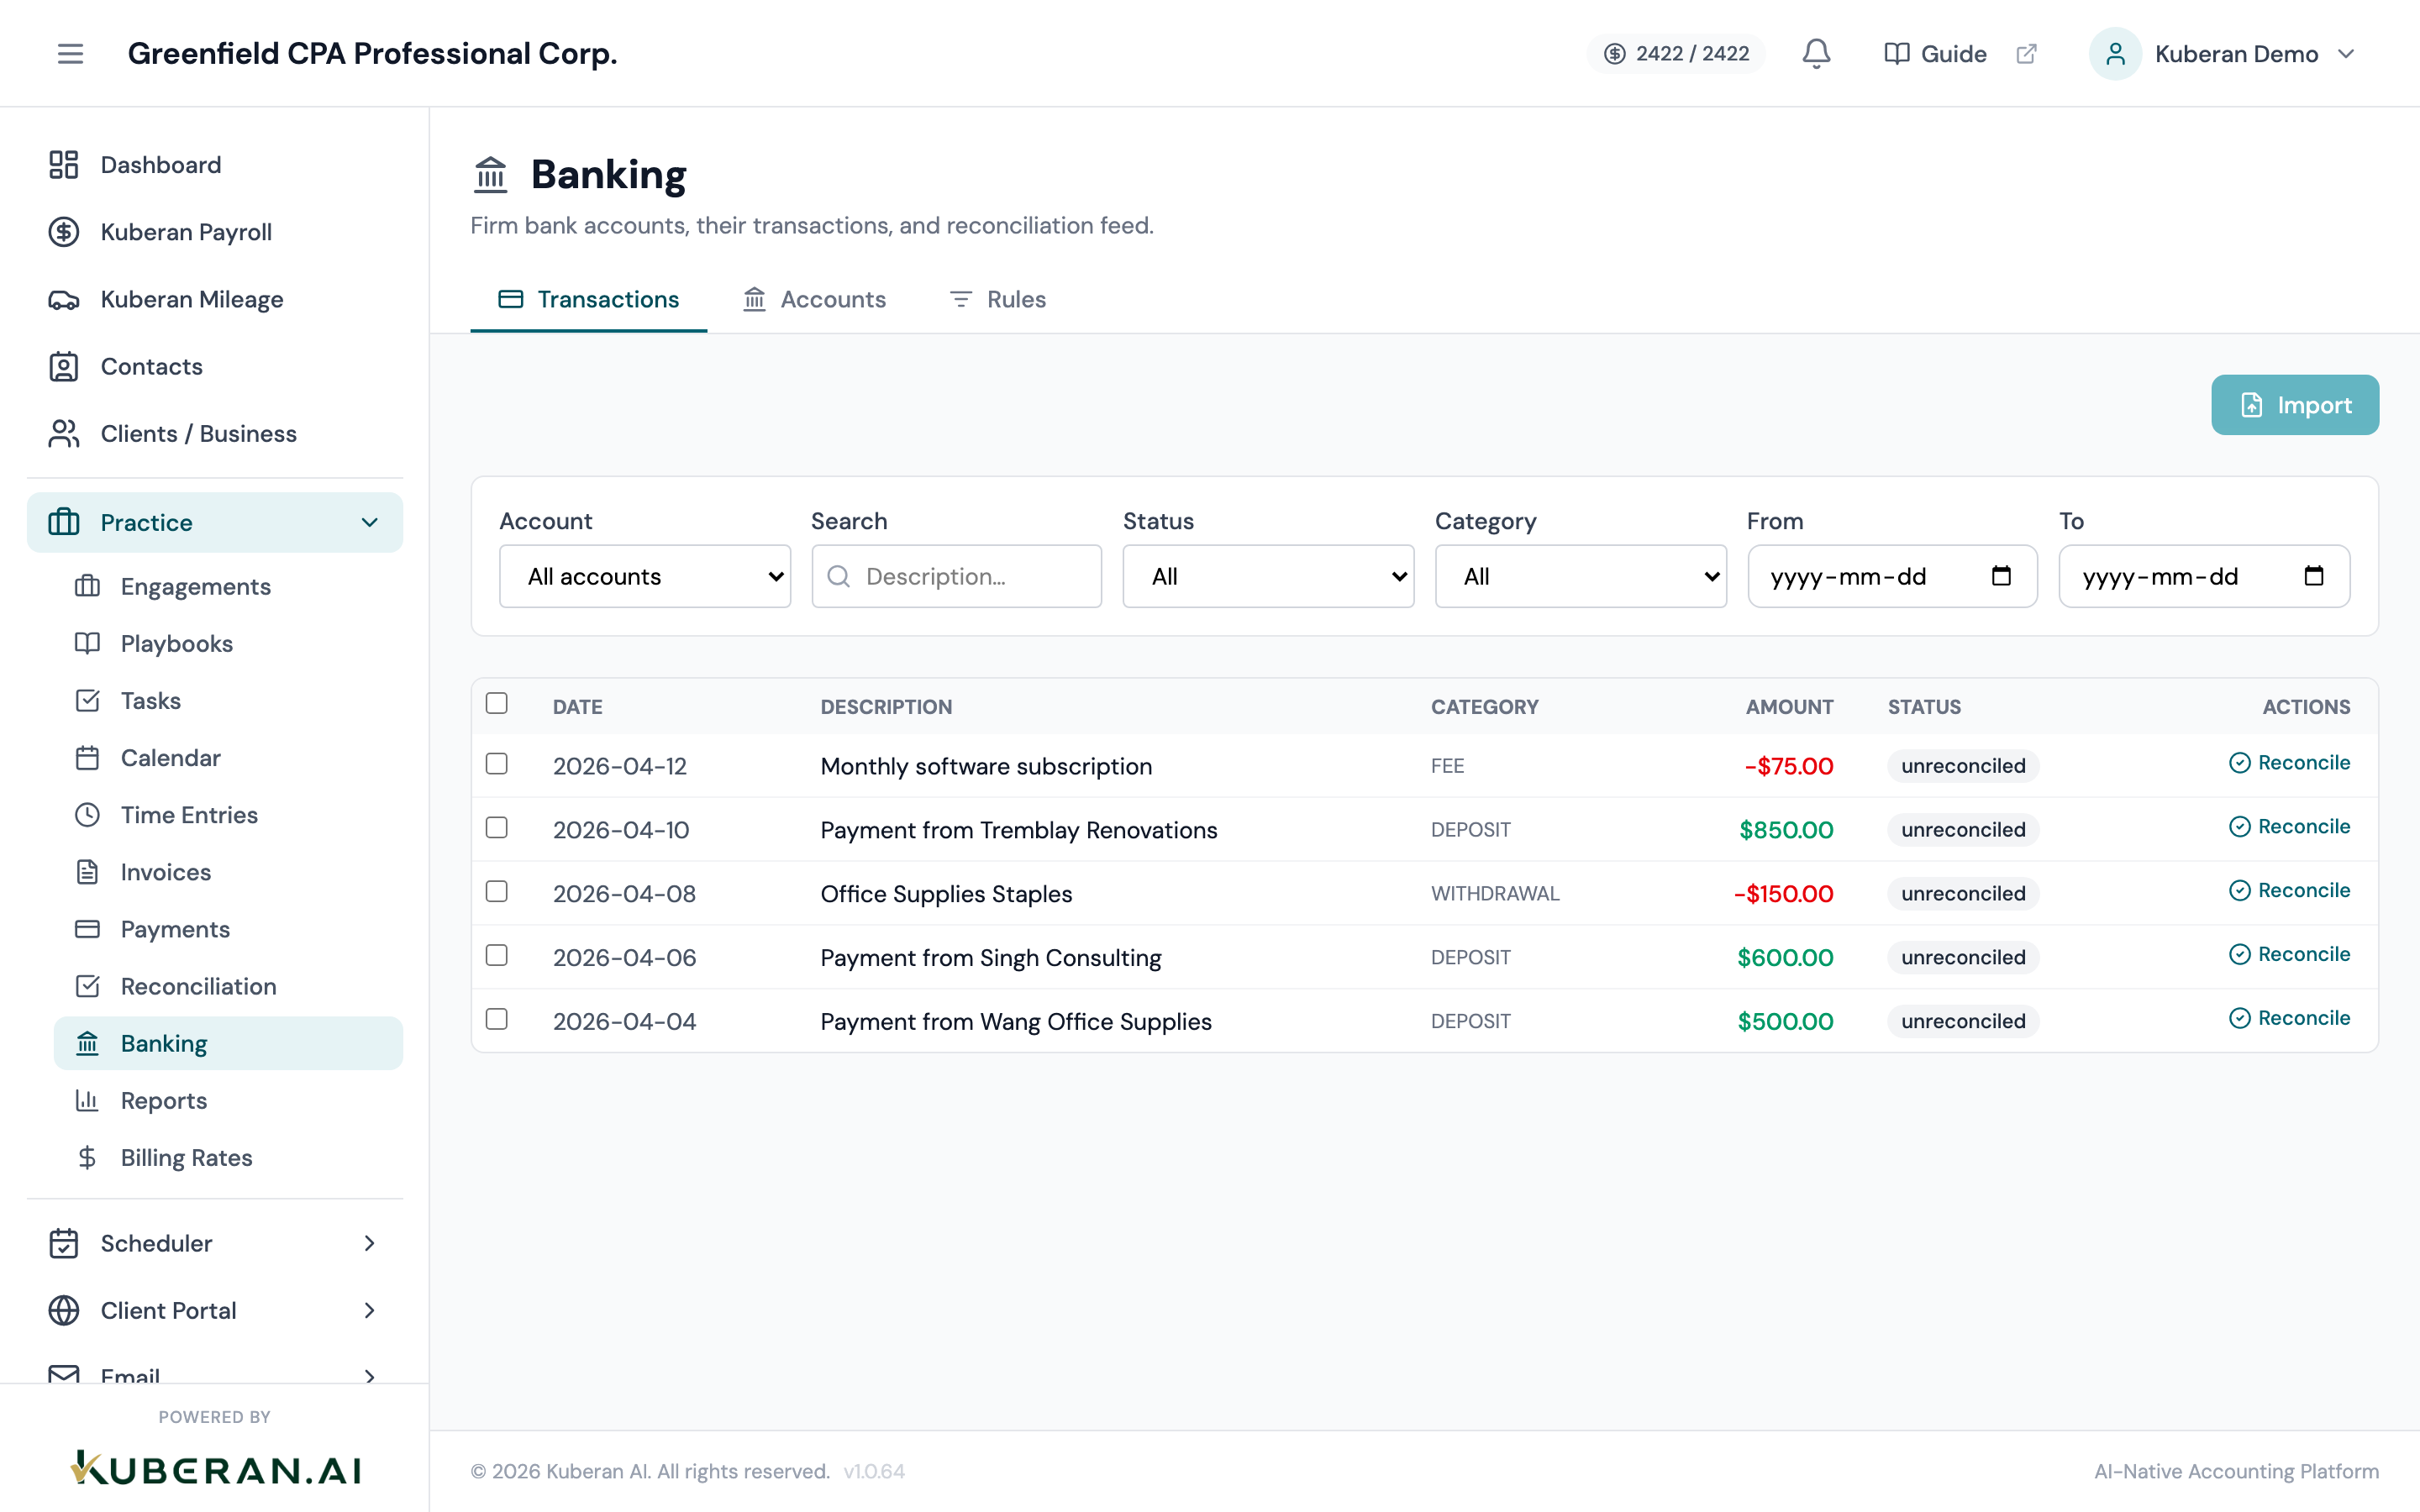This screenshot has width=2420, height=1512.
Task: Click the Clients / Business people icon
Action: coord(64,434)
